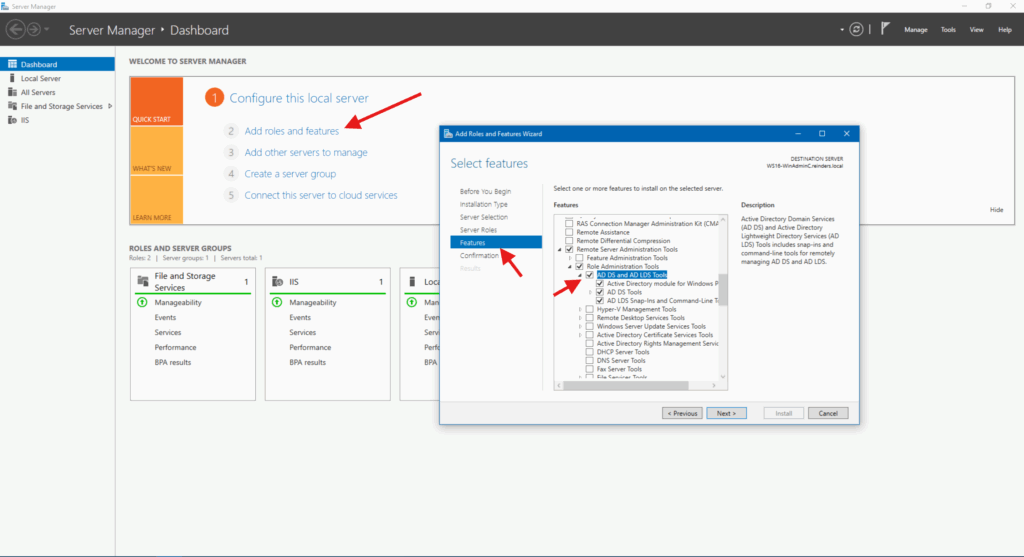Select the Local Server sidebar icon
The width and height of the screenshot is (1024, 557).
pos(11,78)
